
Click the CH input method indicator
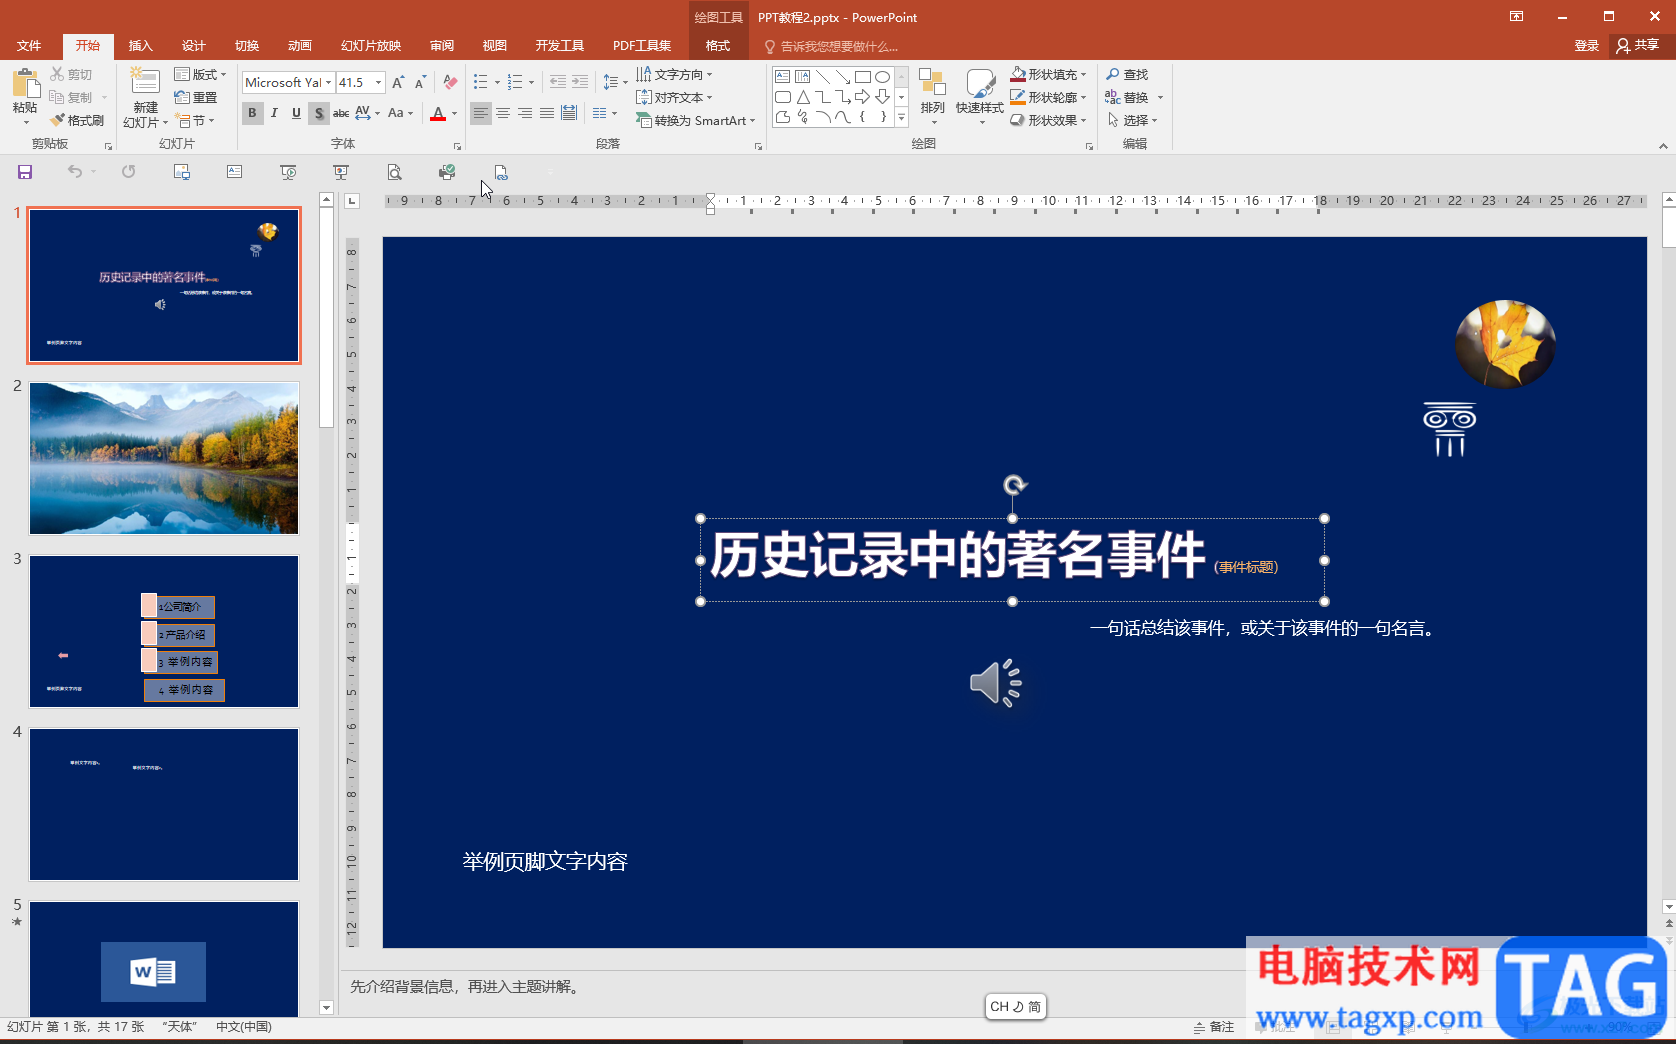click(x=1015, y=1006)
